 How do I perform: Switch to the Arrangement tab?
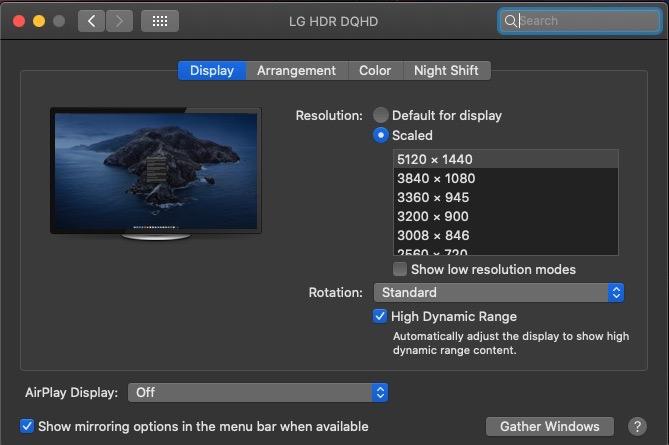297,70
